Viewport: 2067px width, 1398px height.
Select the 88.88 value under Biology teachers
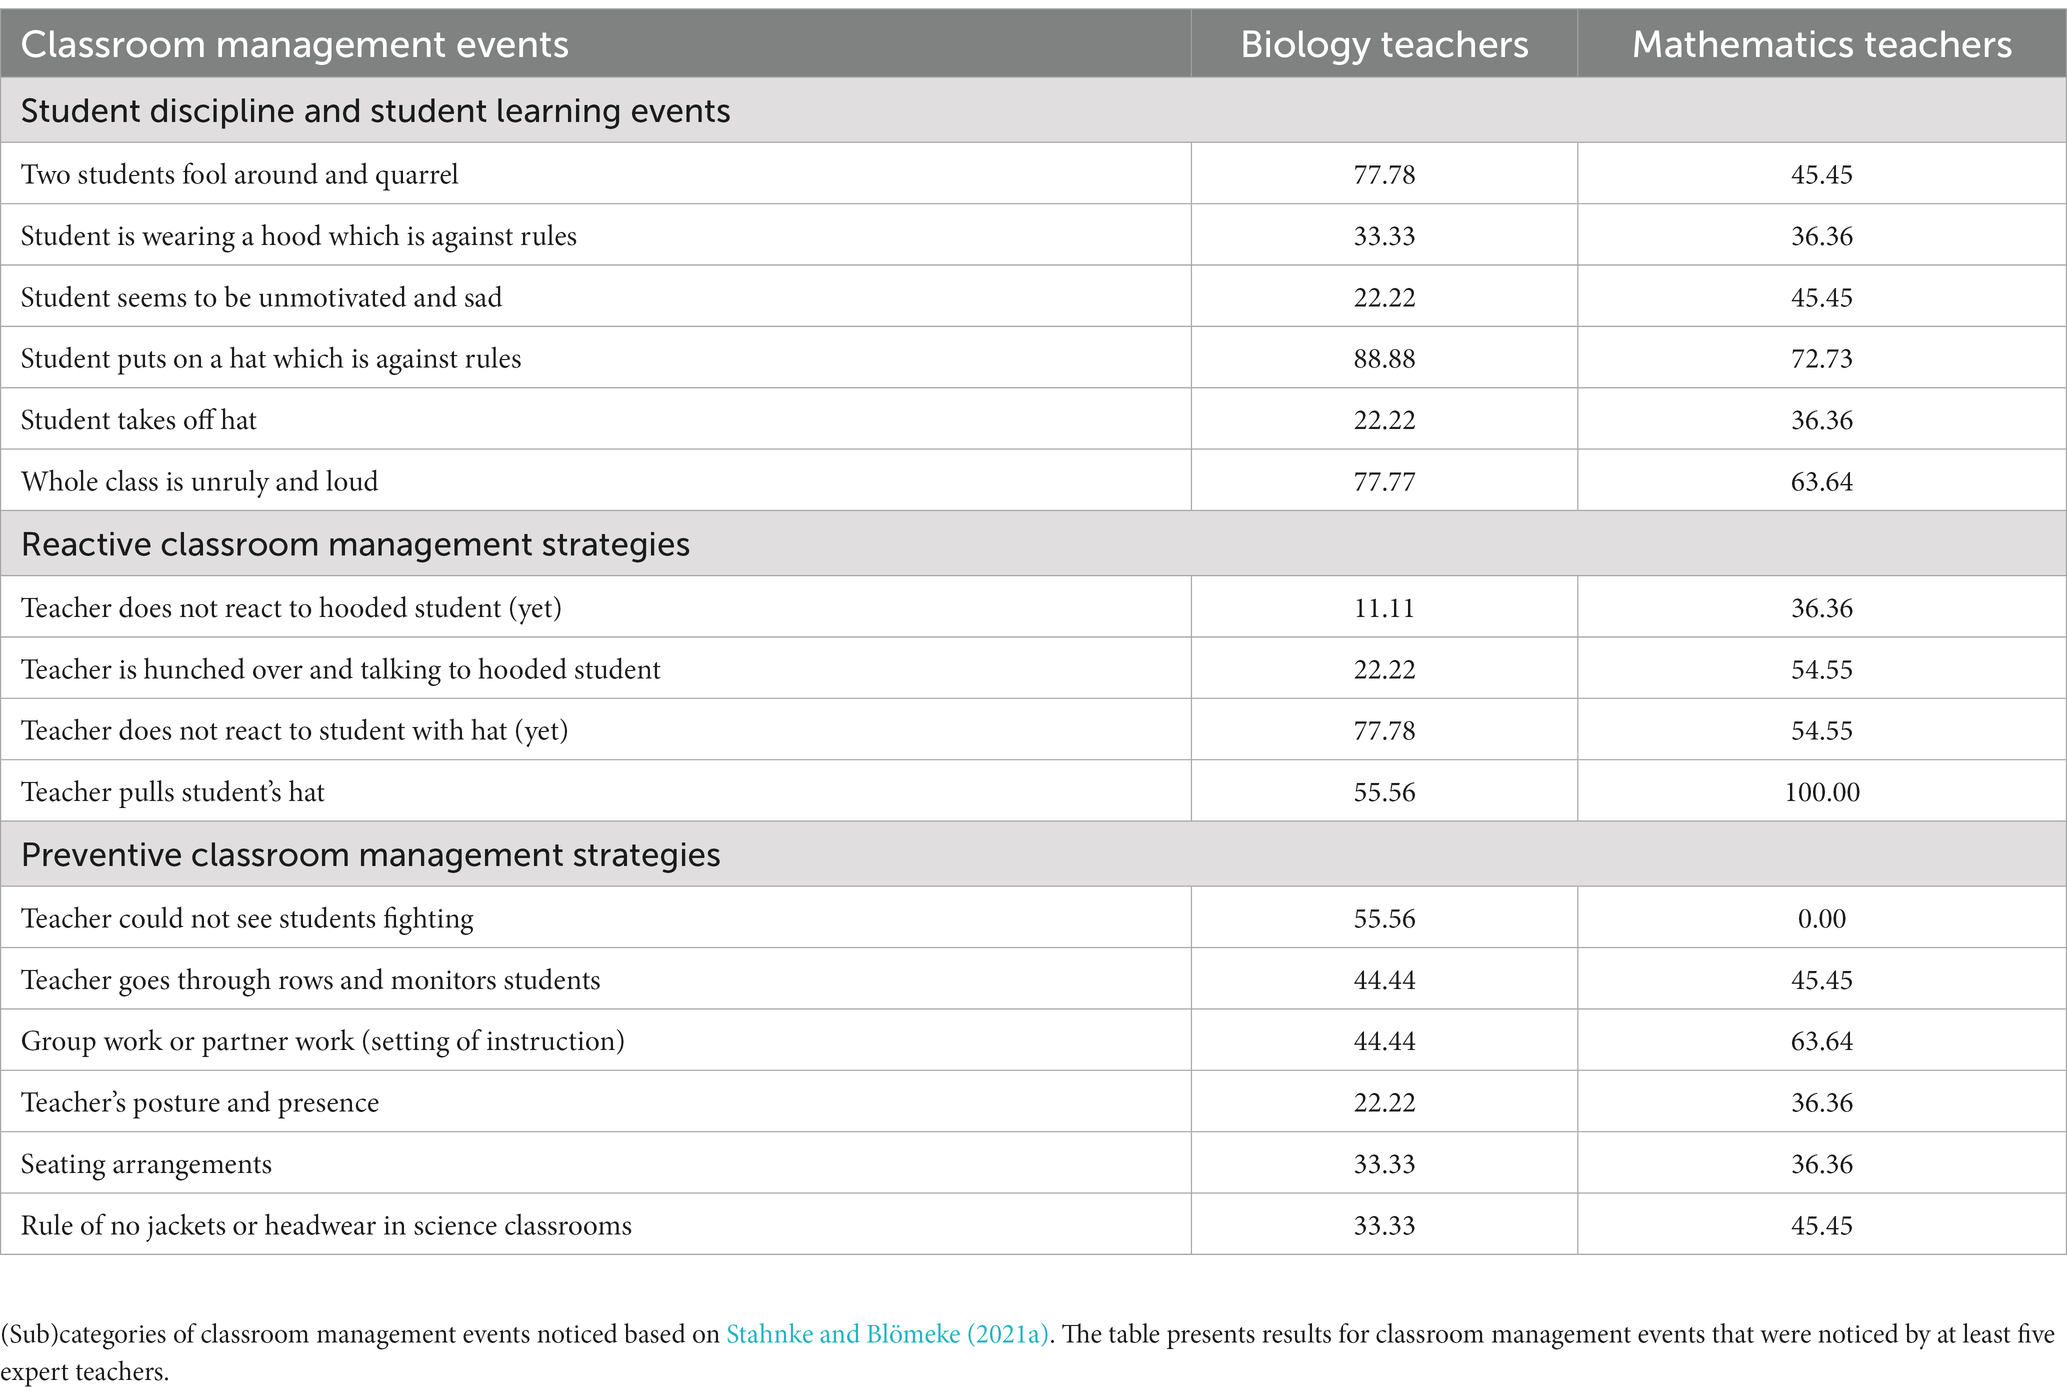(1384, 358)
